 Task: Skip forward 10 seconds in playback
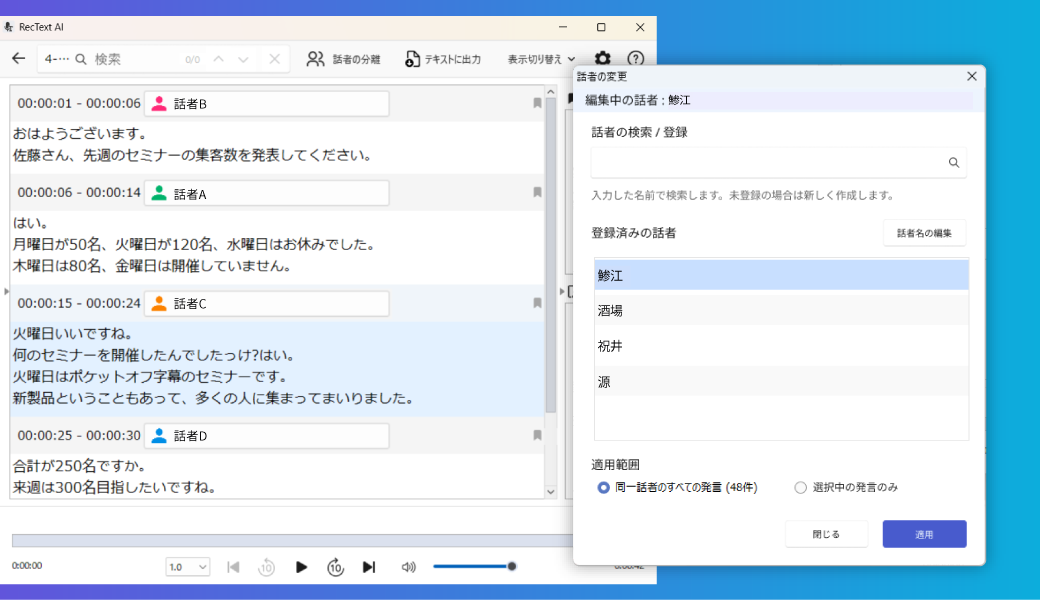pyautogui.click(x=336, y=566)
